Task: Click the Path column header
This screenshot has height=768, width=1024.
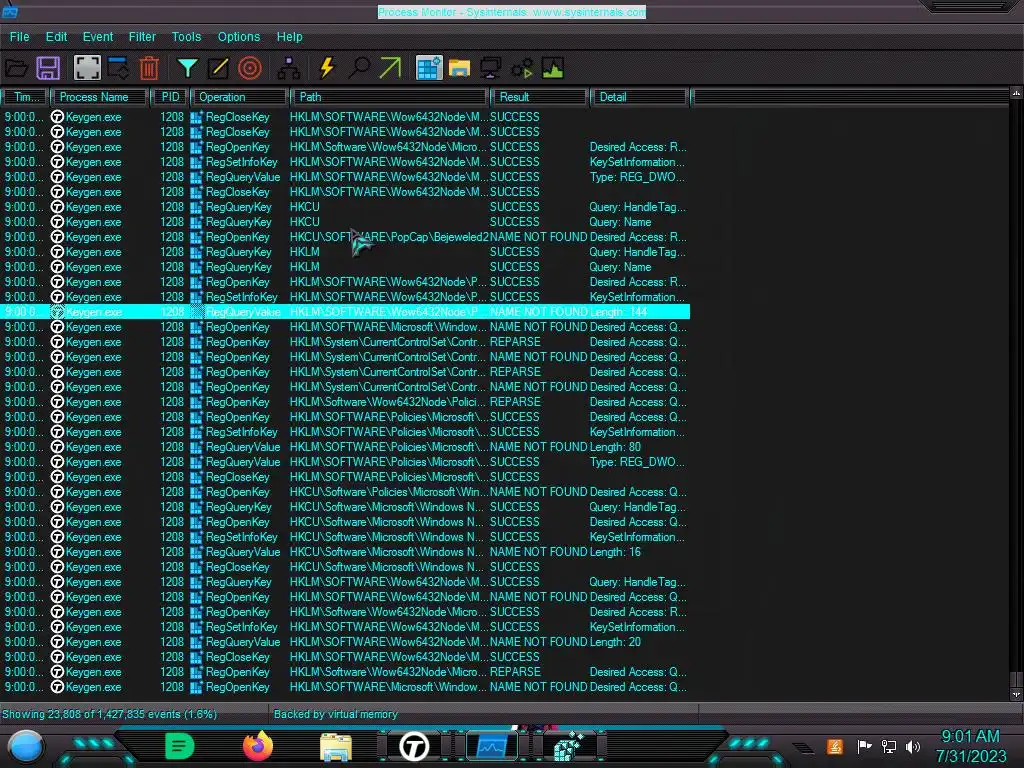Action: tap(390, 97)
